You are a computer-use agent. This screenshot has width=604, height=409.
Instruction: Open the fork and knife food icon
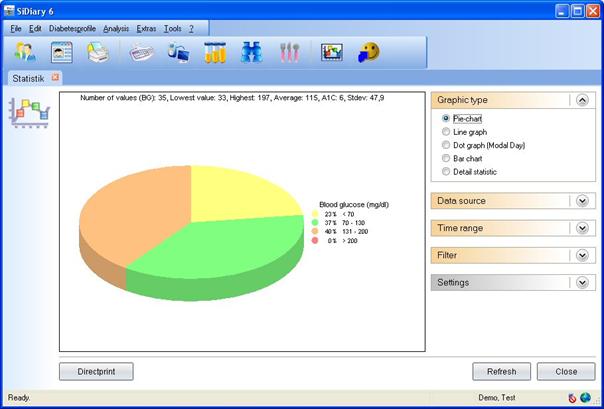click(x=290, y=52)
